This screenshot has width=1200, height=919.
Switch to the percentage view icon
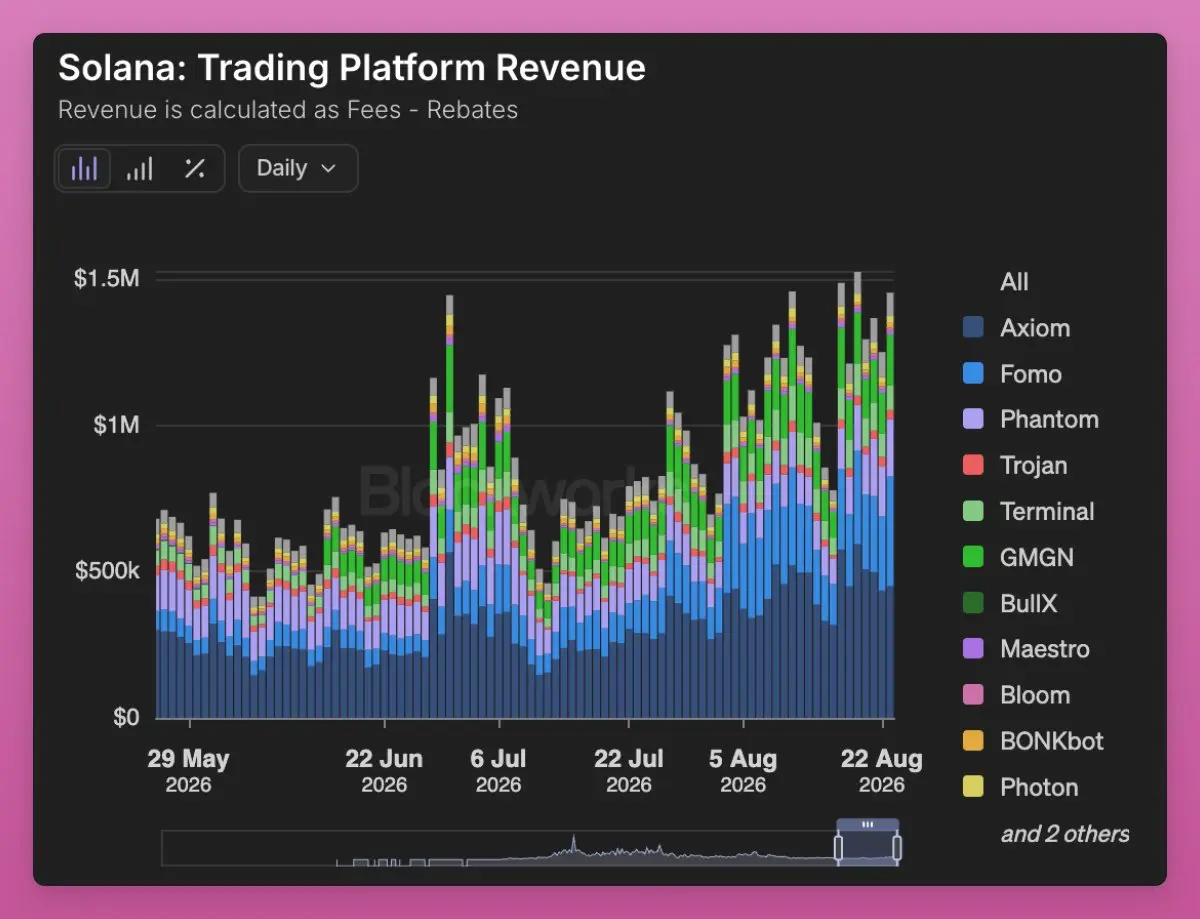pos(194,168)
